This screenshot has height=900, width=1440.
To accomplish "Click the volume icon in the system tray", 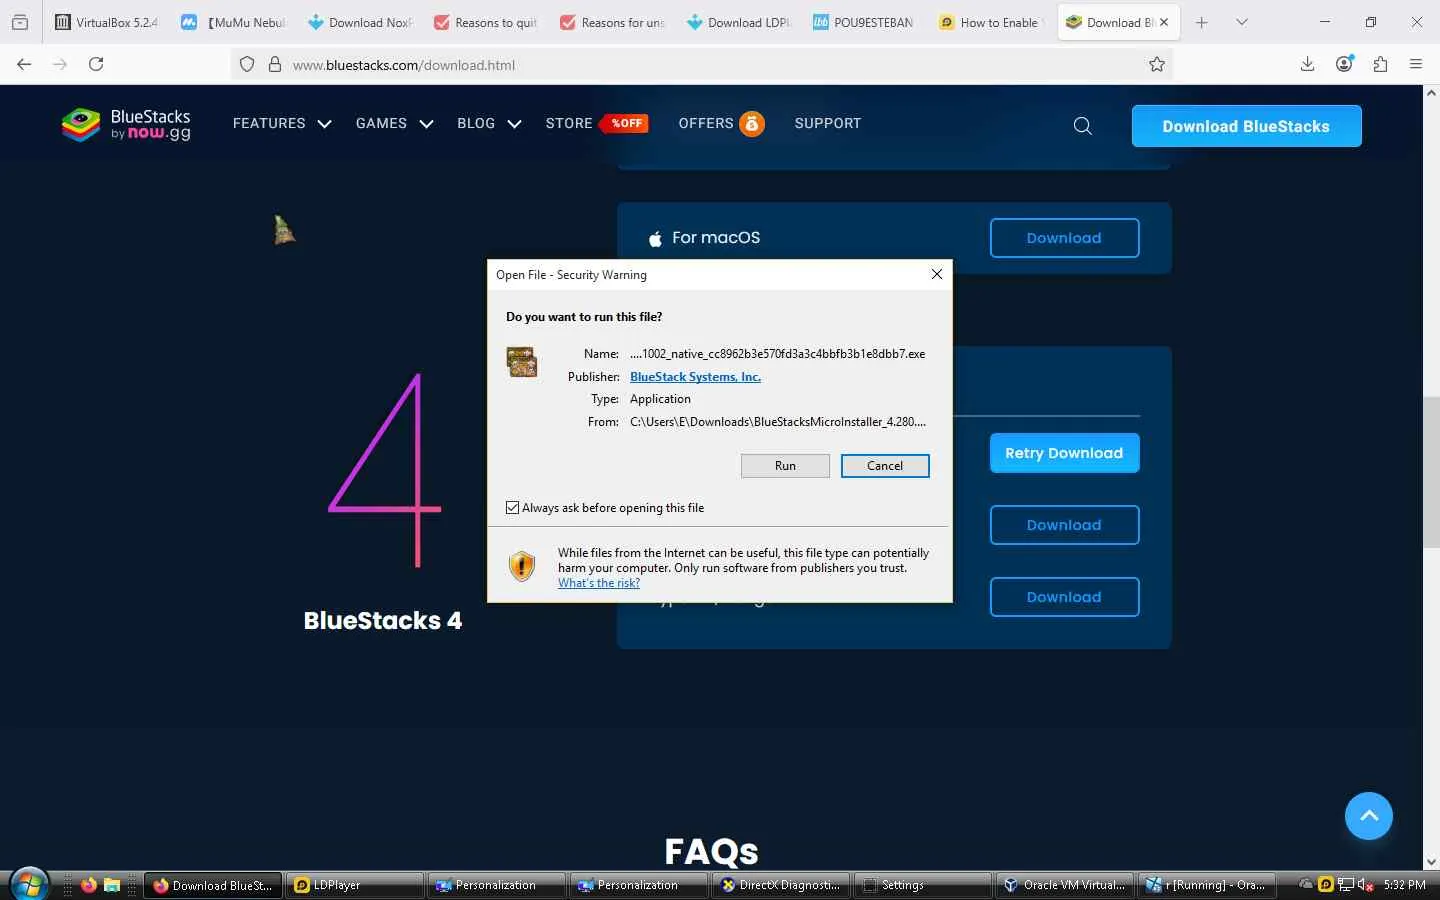I will (x=1364, y=885).
